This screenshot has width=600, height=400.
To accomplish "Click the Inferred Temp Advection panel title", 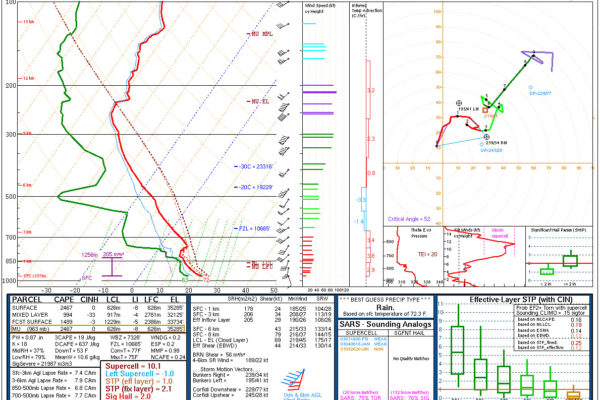I will click(x=367, y=11).
